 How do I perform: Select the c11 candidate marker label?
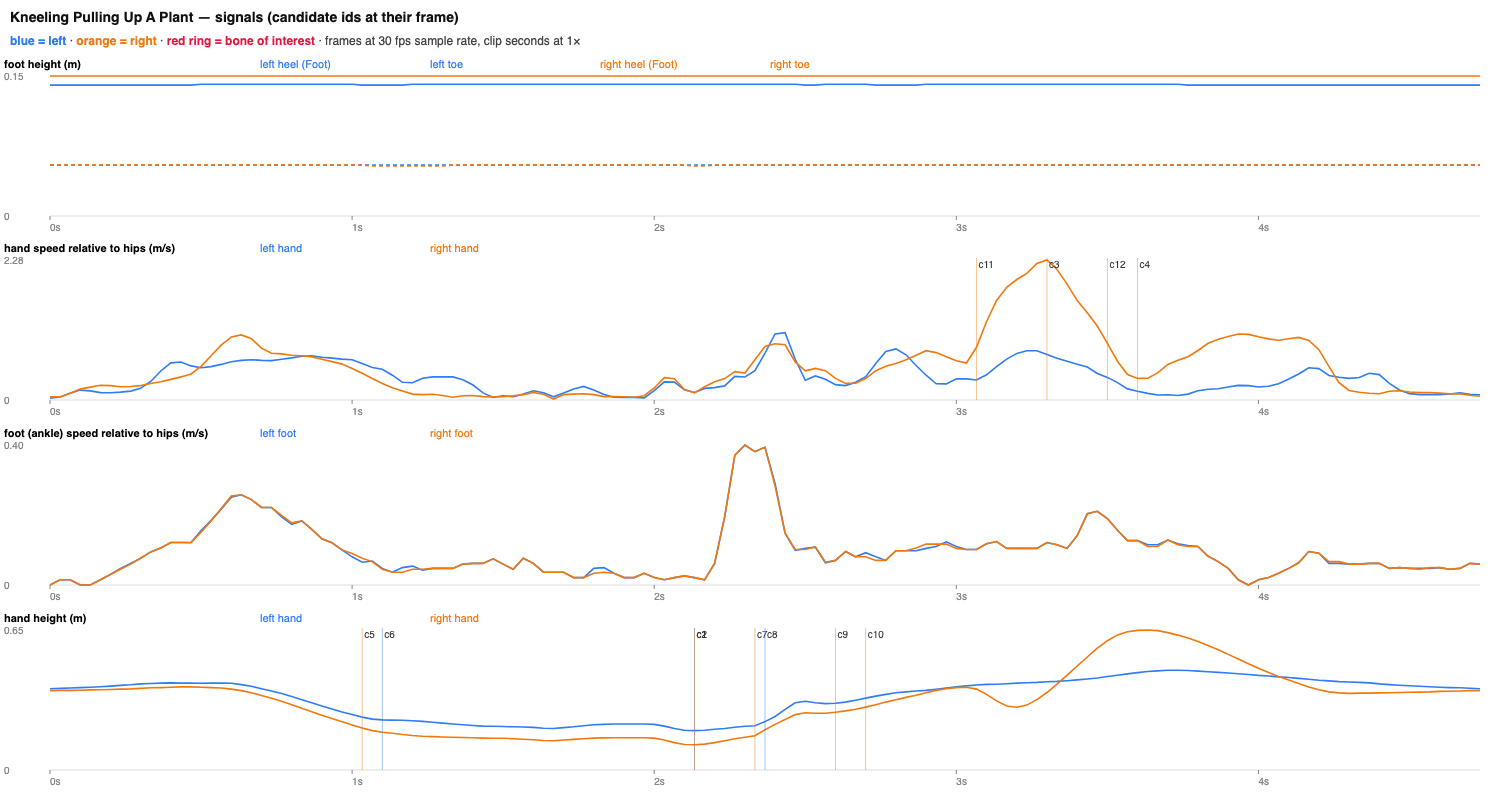[x=986, y=265]
